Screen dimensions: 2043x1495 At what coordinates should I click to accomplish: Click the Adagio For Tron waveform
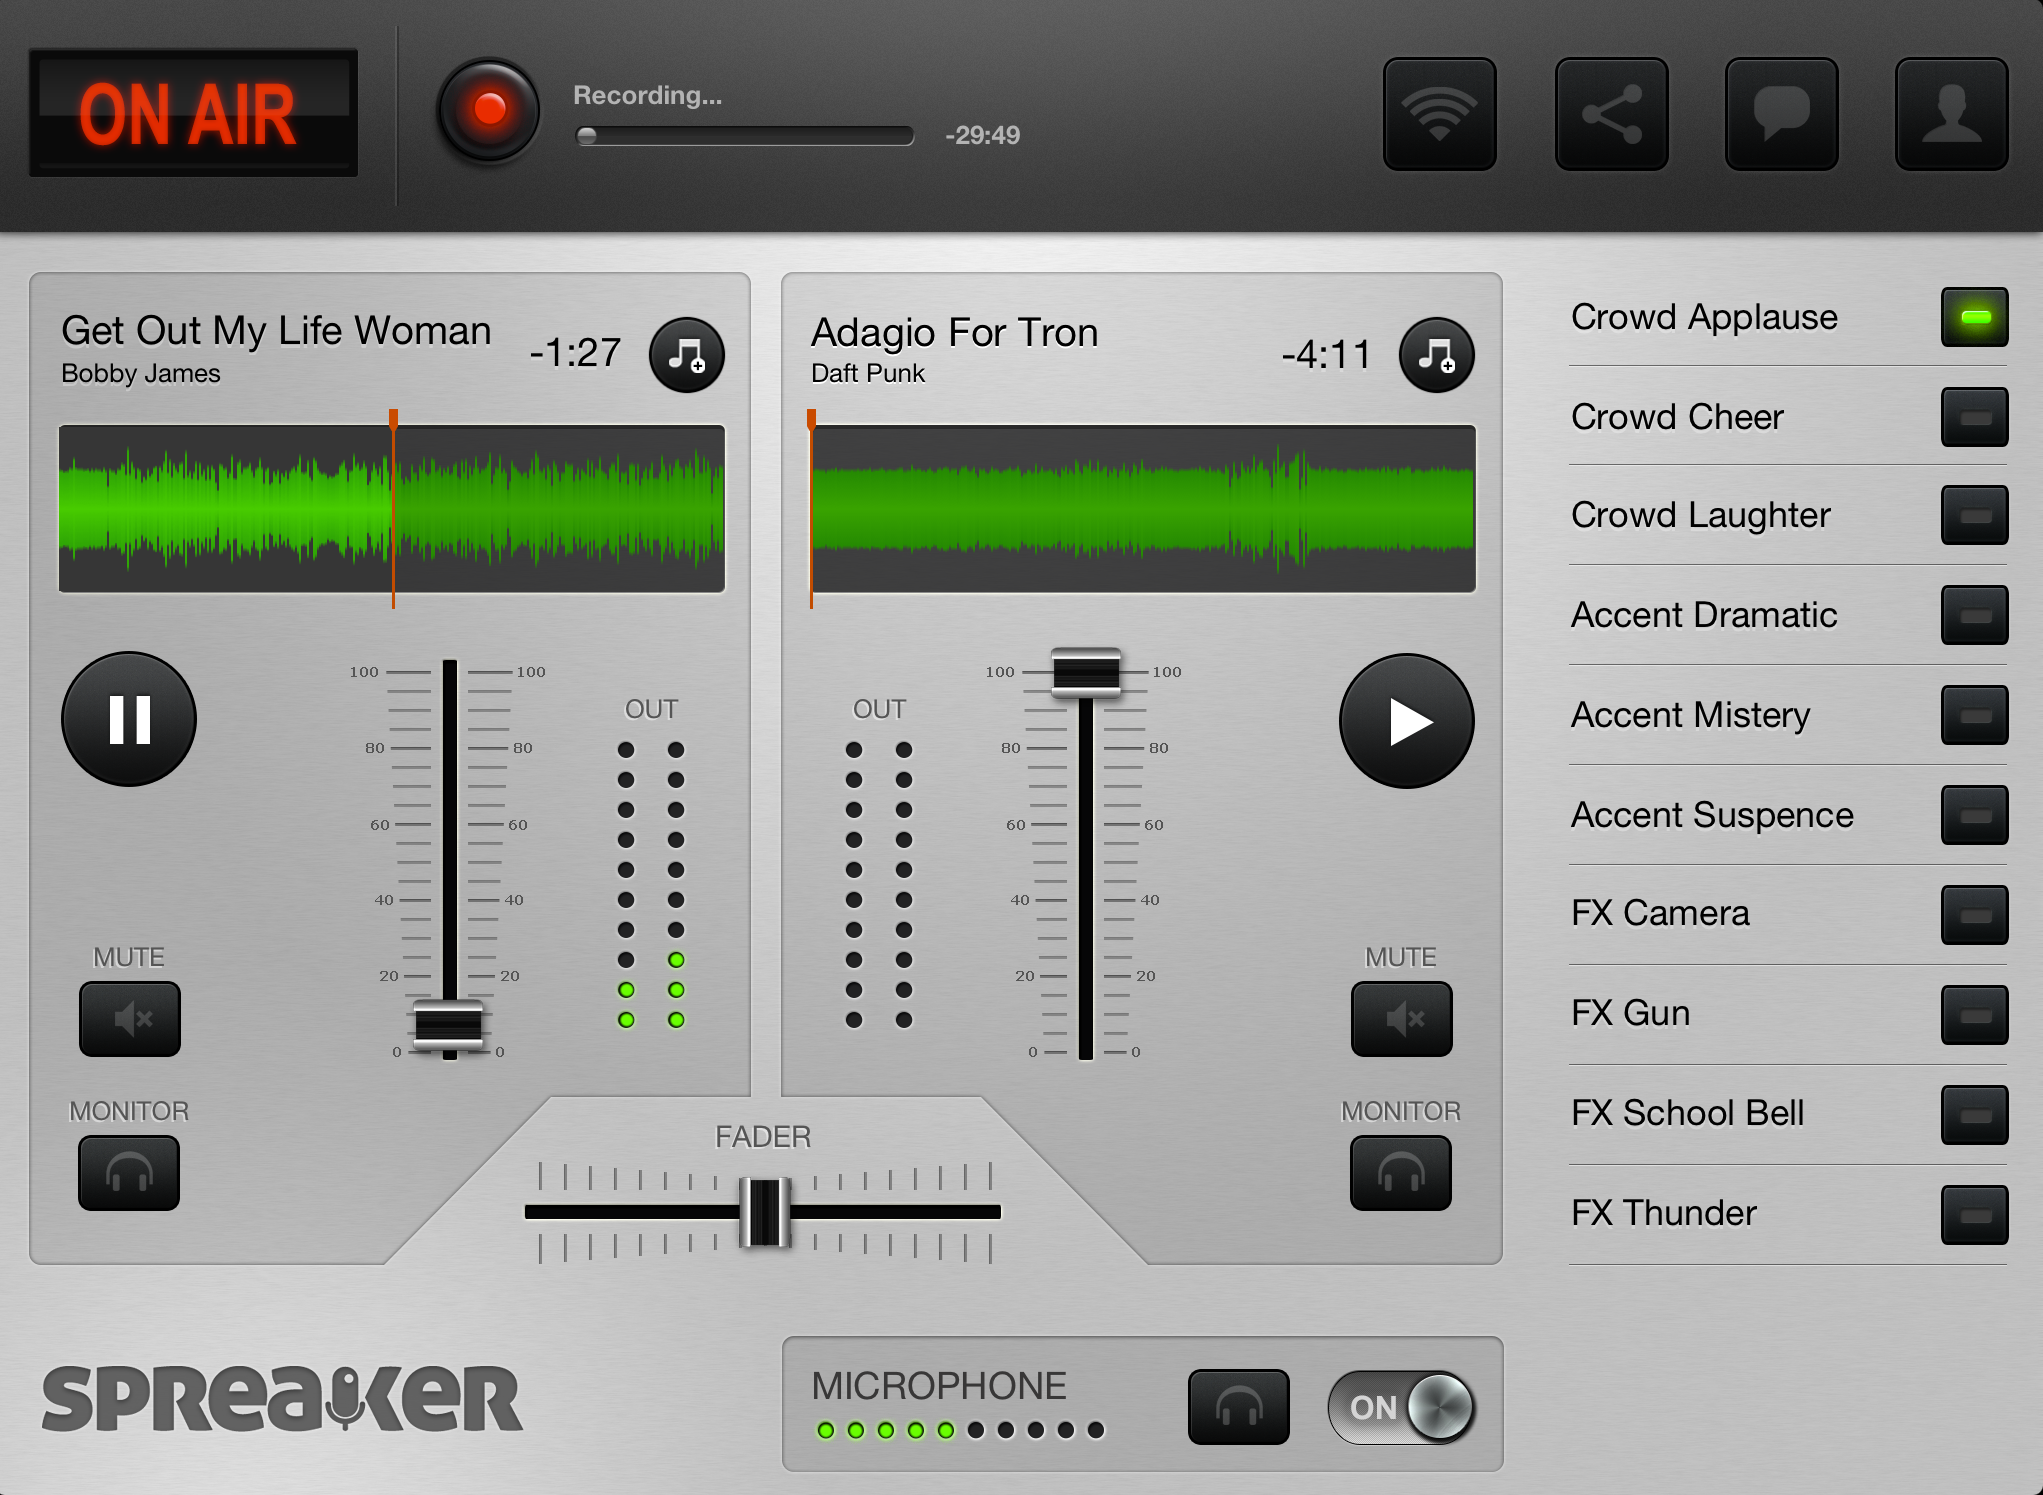pos(1144,509)
